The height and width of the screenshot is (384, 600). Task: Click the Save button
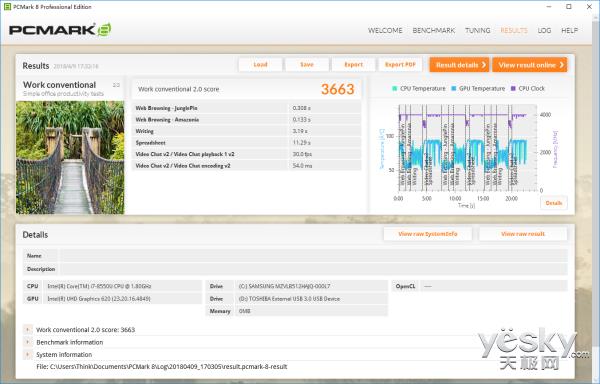pyautogui.click(x=307, y=65)
